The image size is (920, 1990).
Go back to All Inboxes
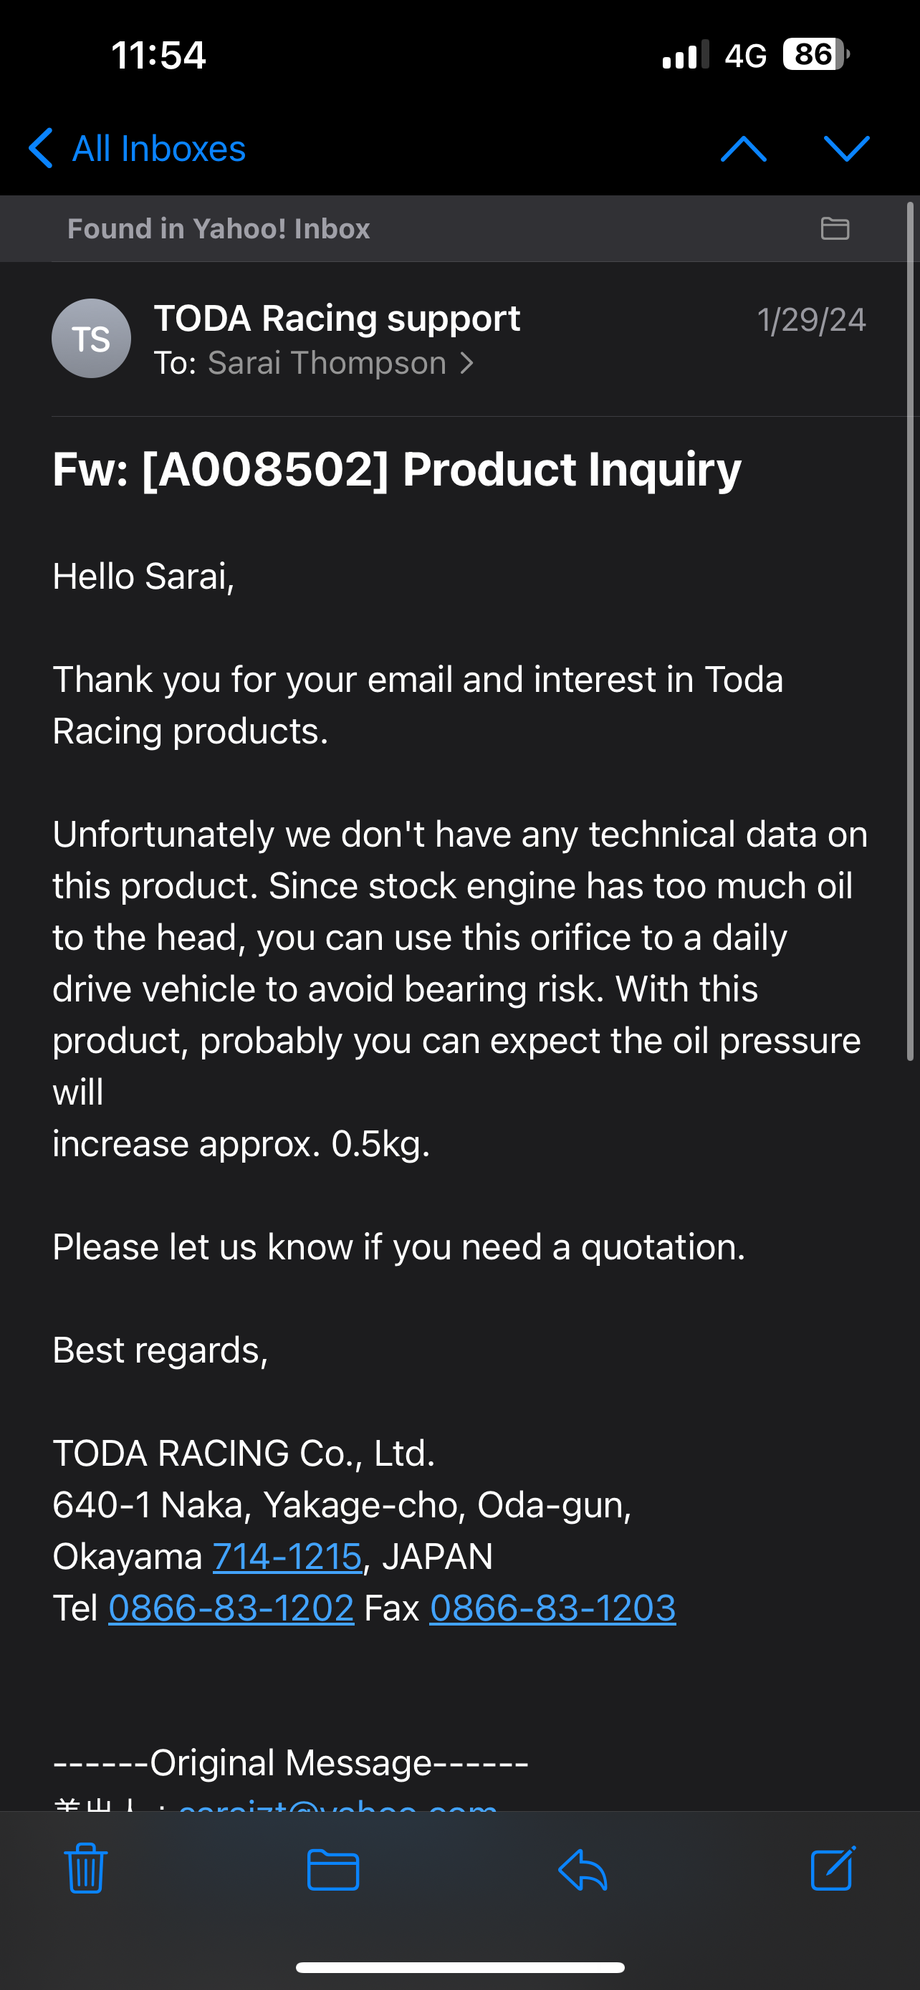[138, 149]
